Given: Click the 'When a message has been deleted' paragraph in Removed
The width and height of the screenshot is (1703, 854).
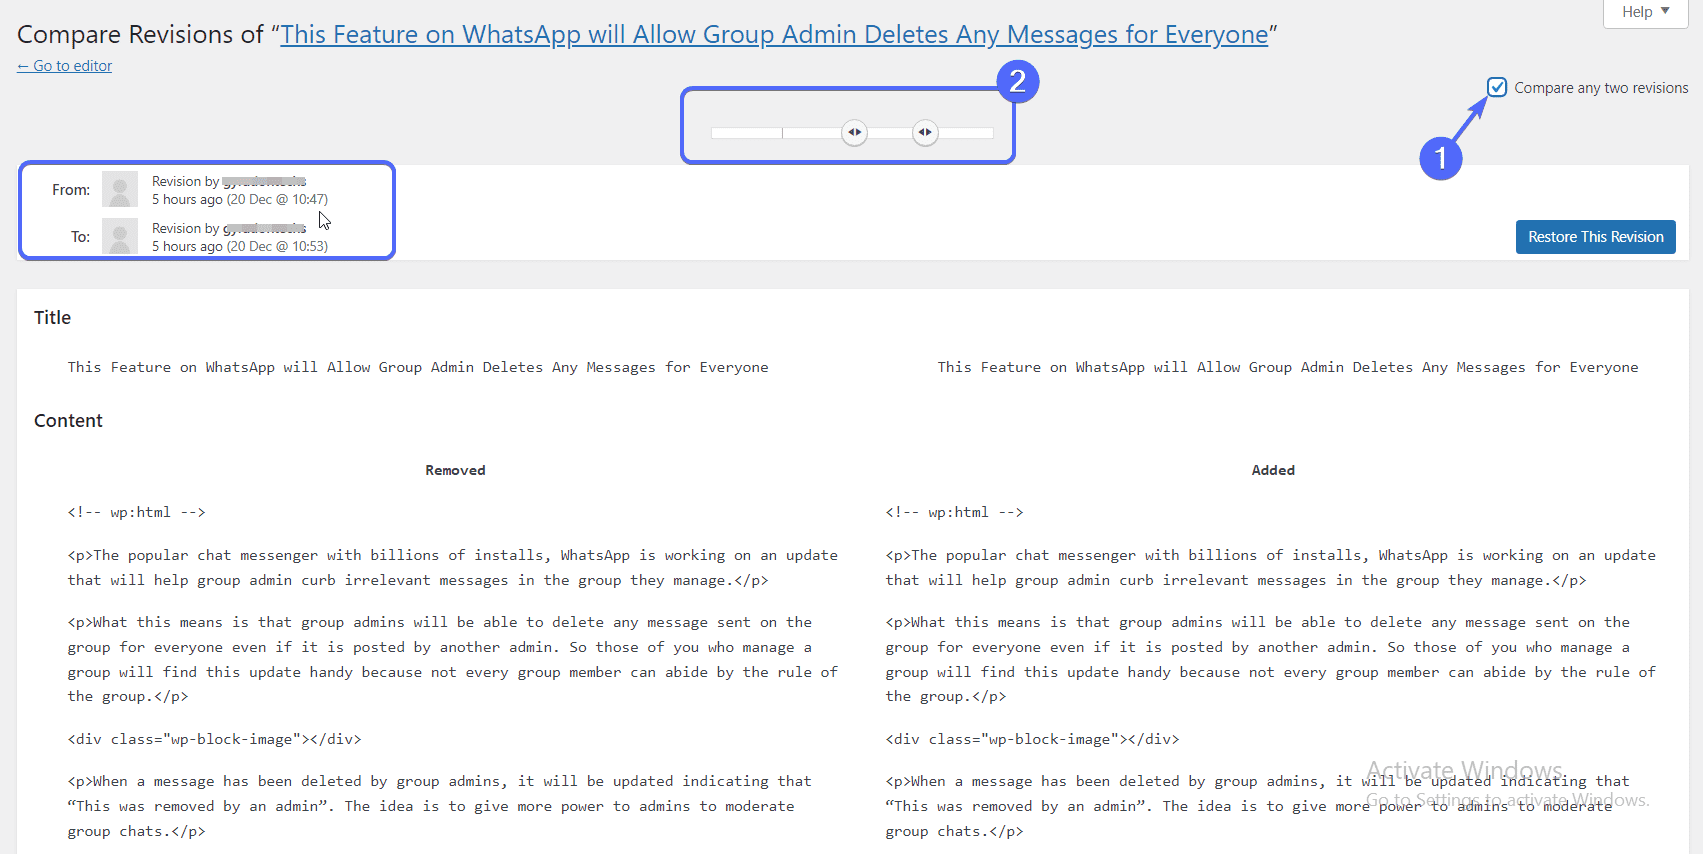Looking at the screenshot, I should 440,806.
